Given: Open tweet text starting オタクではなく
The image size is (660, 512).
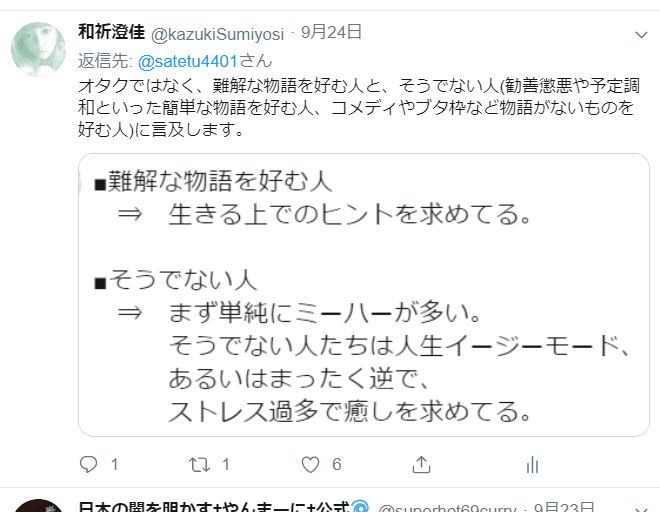Looking at the screenshot, I should 359,107.
